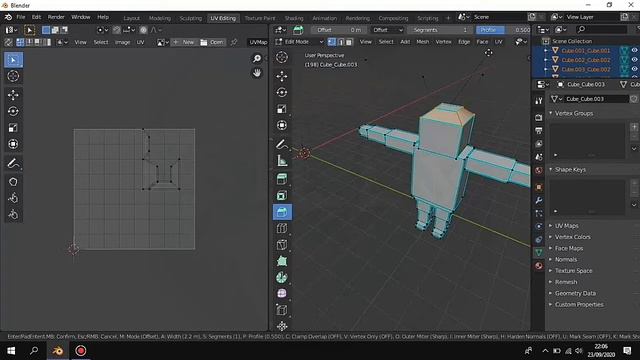The width and height of the screenshot is (640, 360).
Task: Toggle visibility of Cube.001_Cube.001
Action: click(635, 50)
